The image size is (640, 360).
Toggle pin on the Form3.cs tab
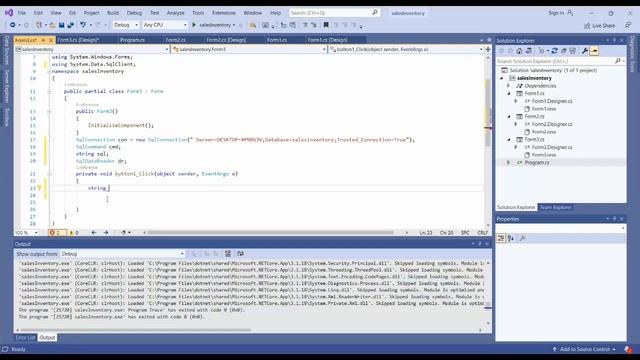pyautogui.click(x=43, y=40)
